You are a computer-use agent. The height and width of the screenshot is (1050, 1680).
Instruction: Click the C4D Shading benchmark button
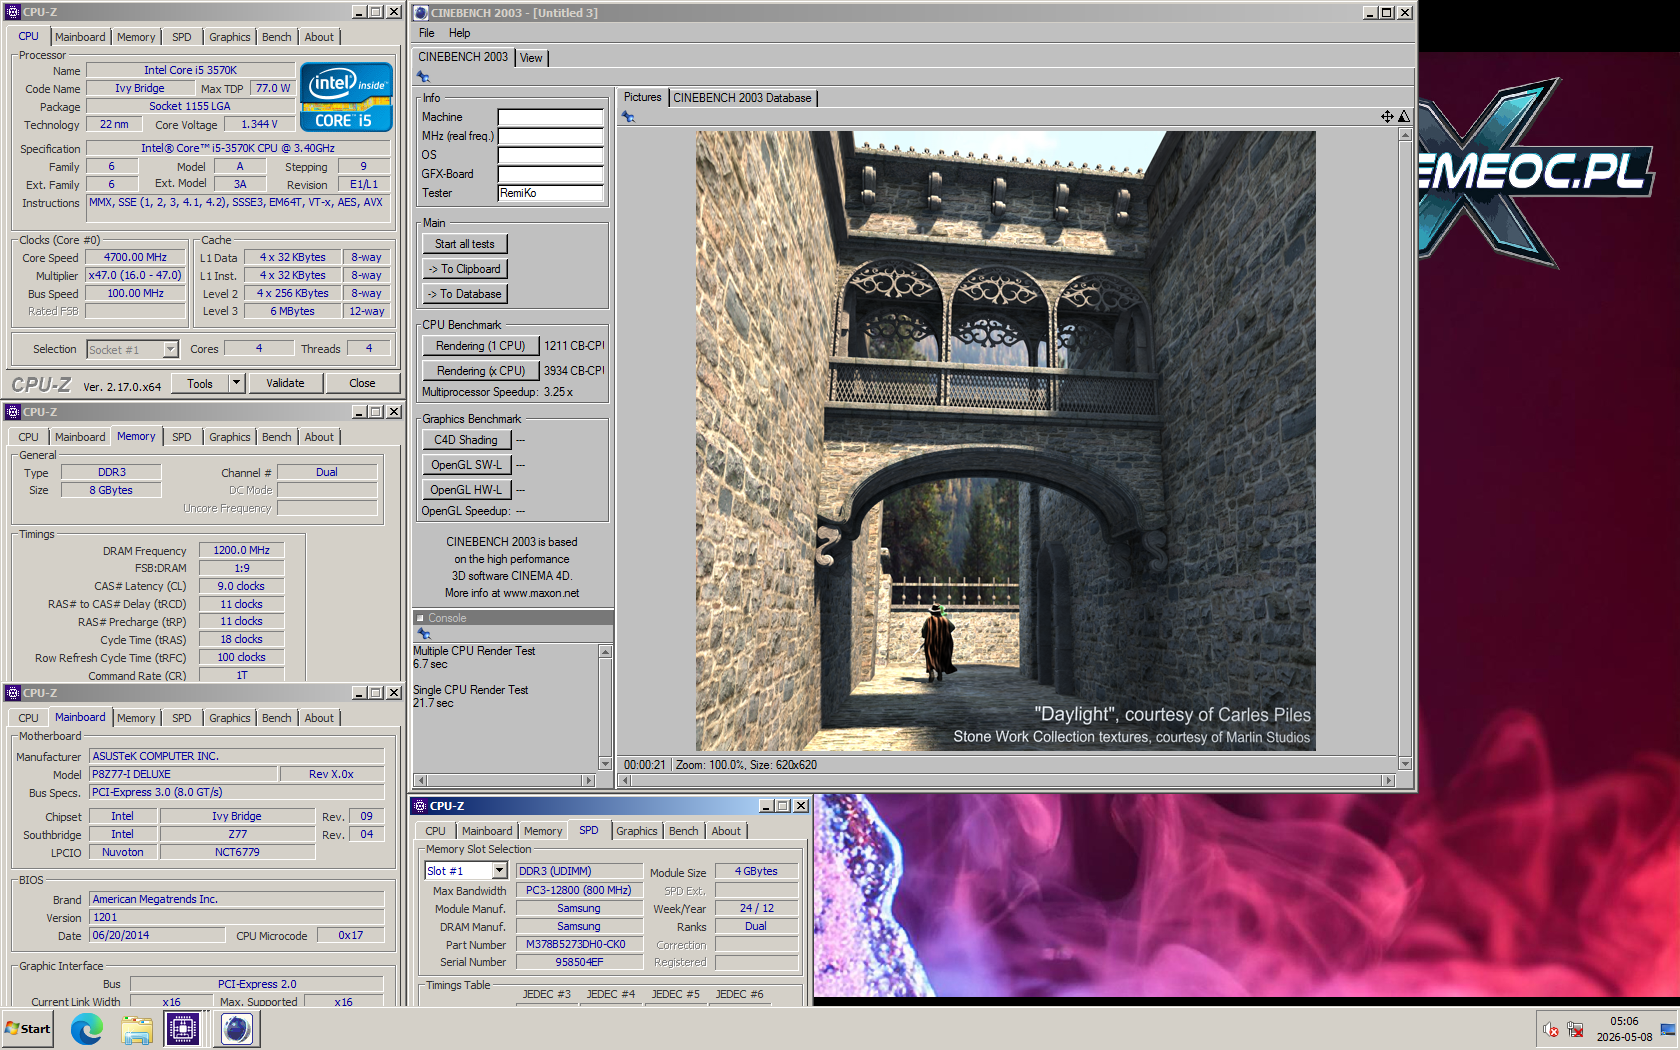point(466,440)
